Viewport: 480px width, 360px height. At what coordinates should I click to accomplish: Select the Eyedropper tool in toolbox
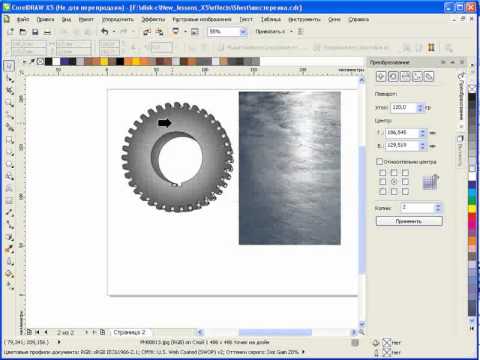[x=10, y=249]
